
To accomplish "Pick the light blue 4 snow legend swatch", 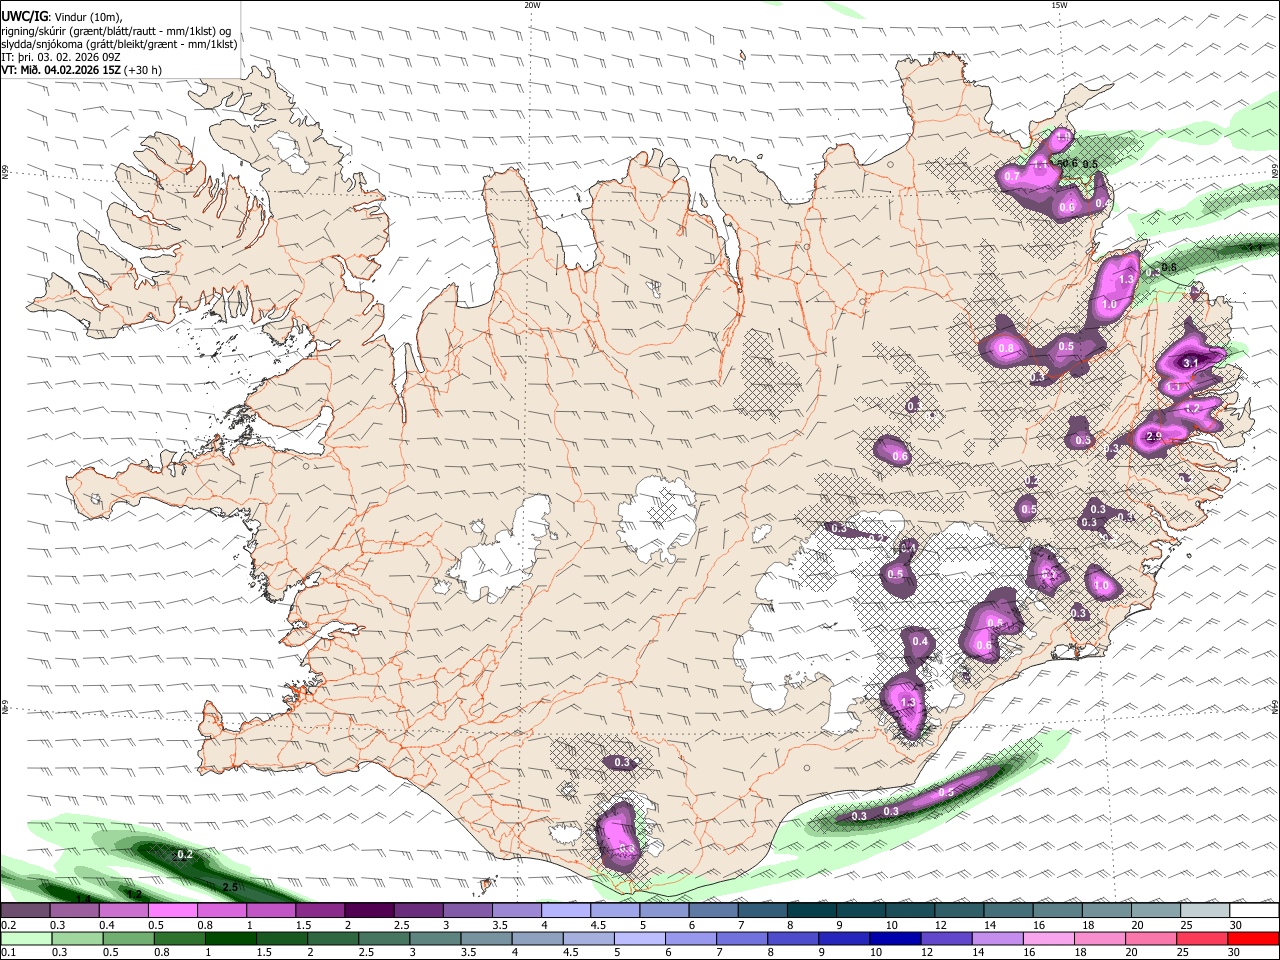I will (x=566, y=911).
